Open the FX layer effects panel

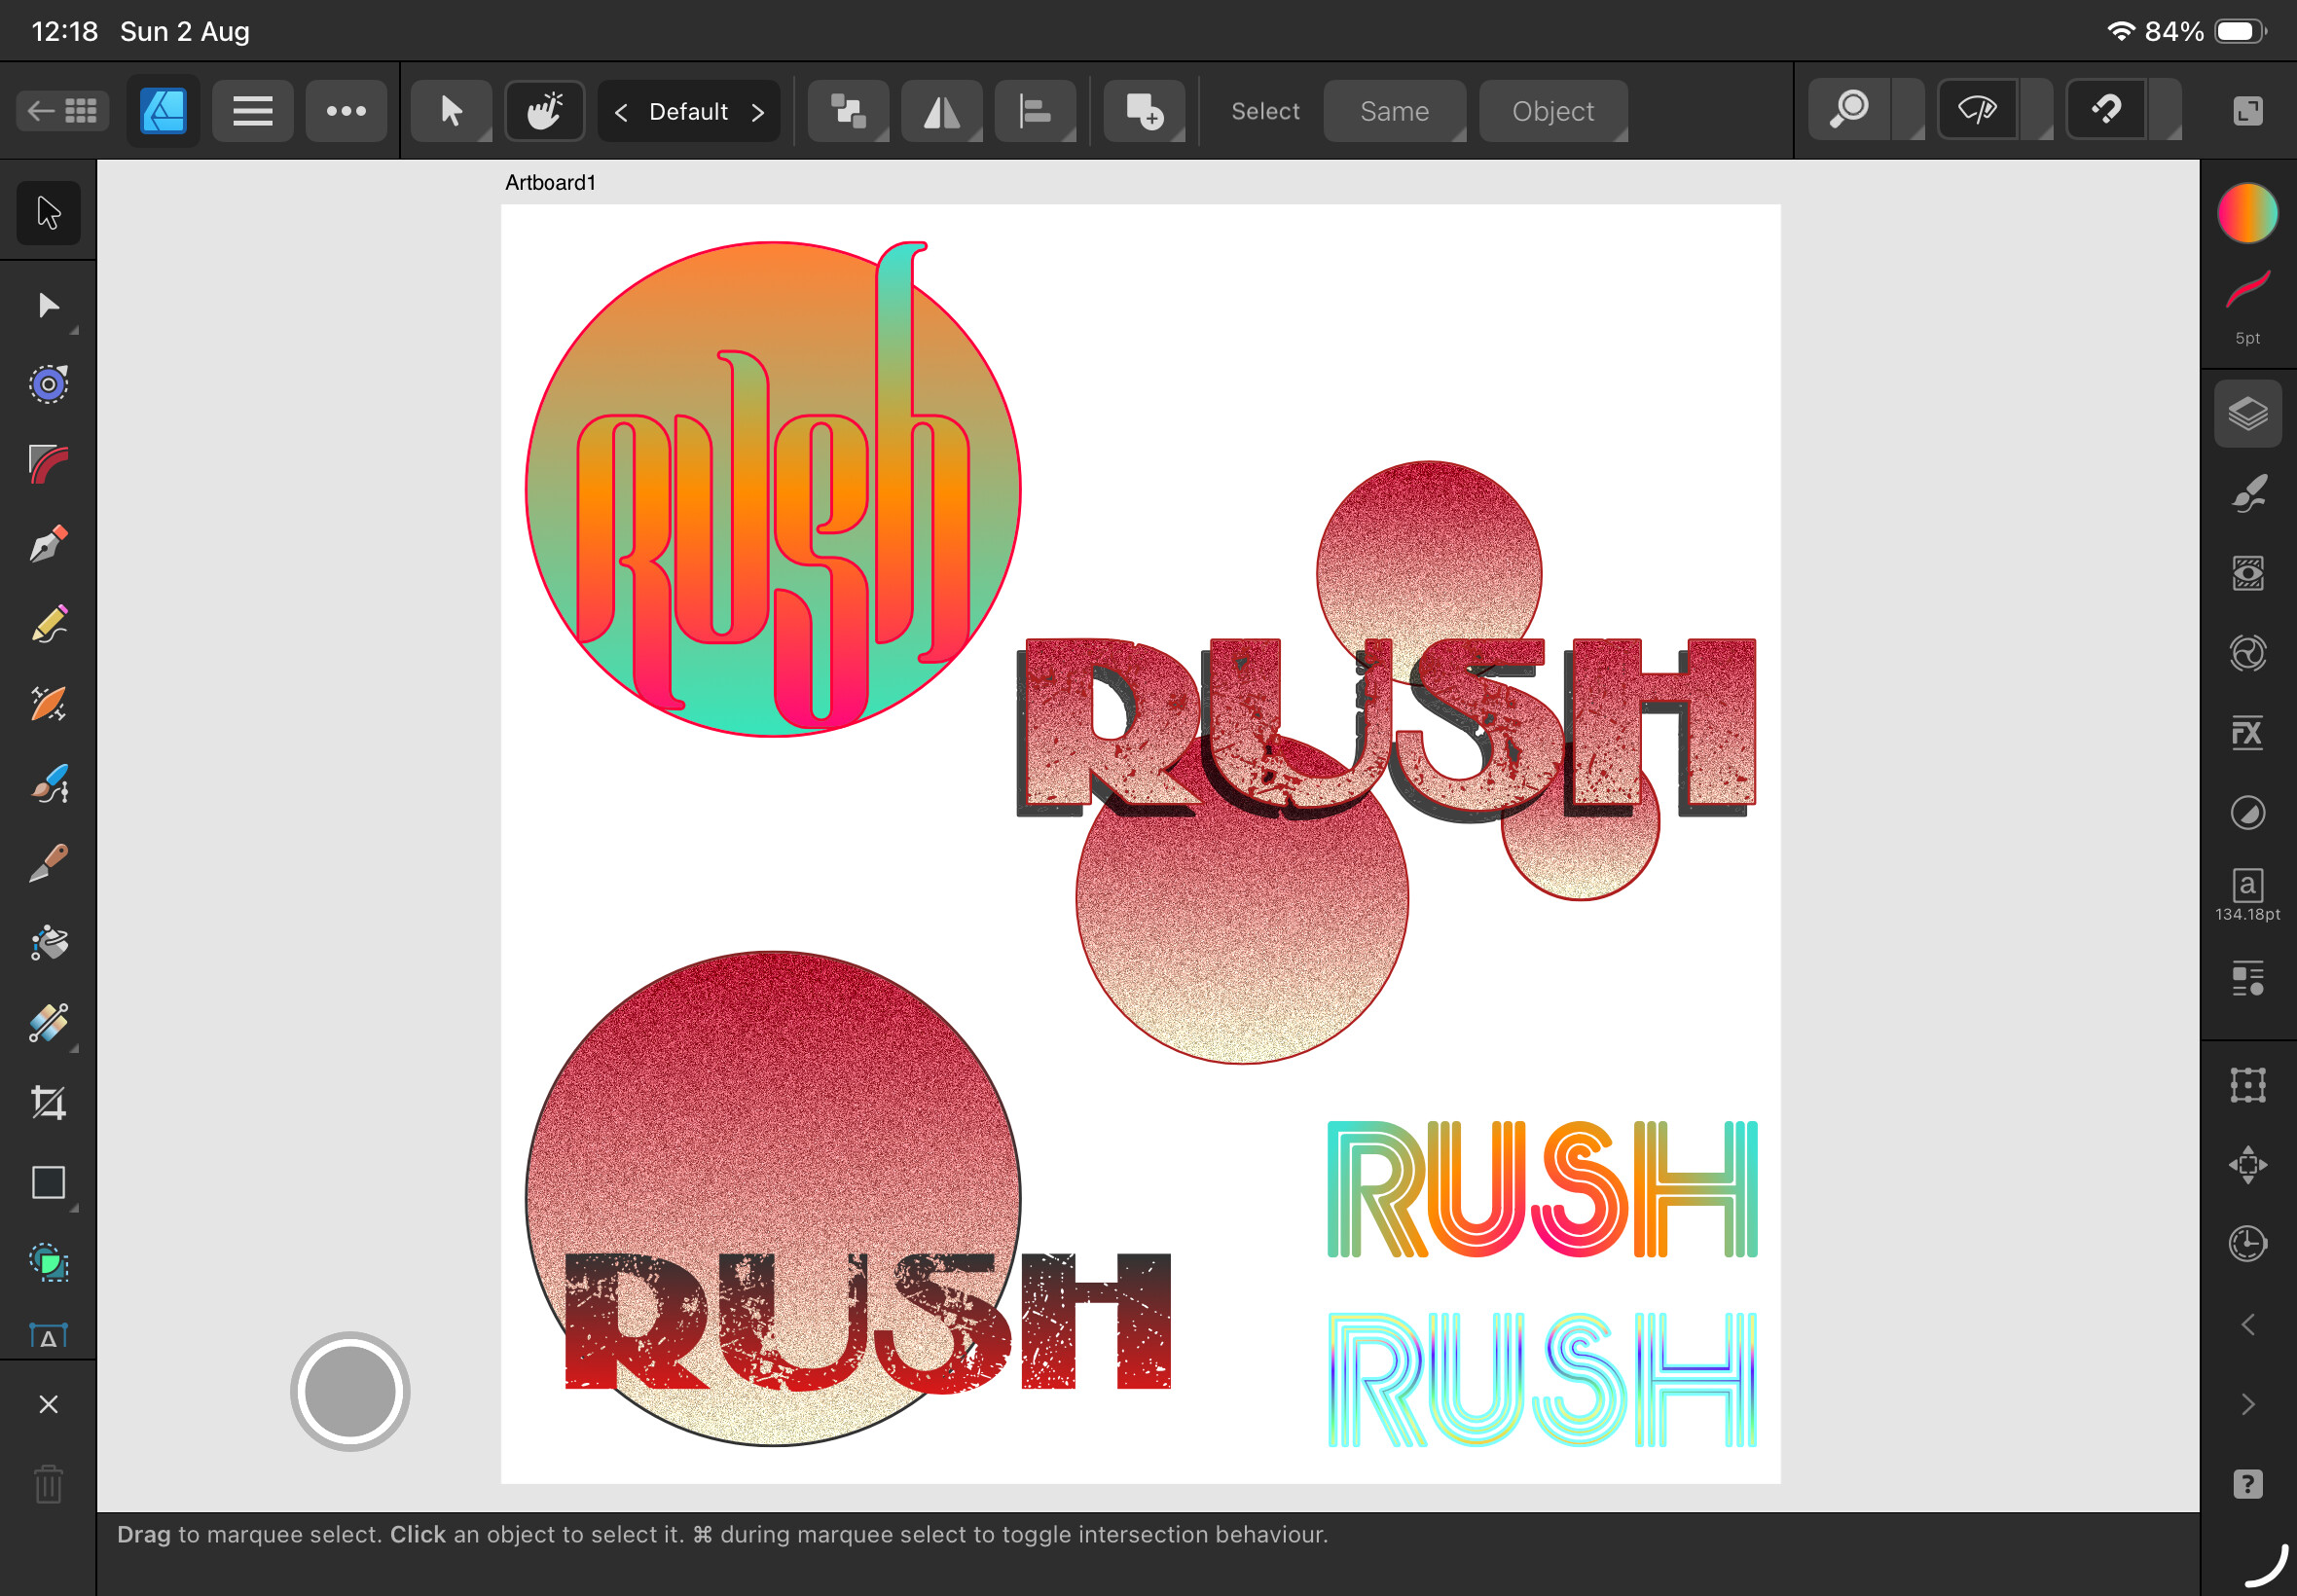(x=2247, y=733)
